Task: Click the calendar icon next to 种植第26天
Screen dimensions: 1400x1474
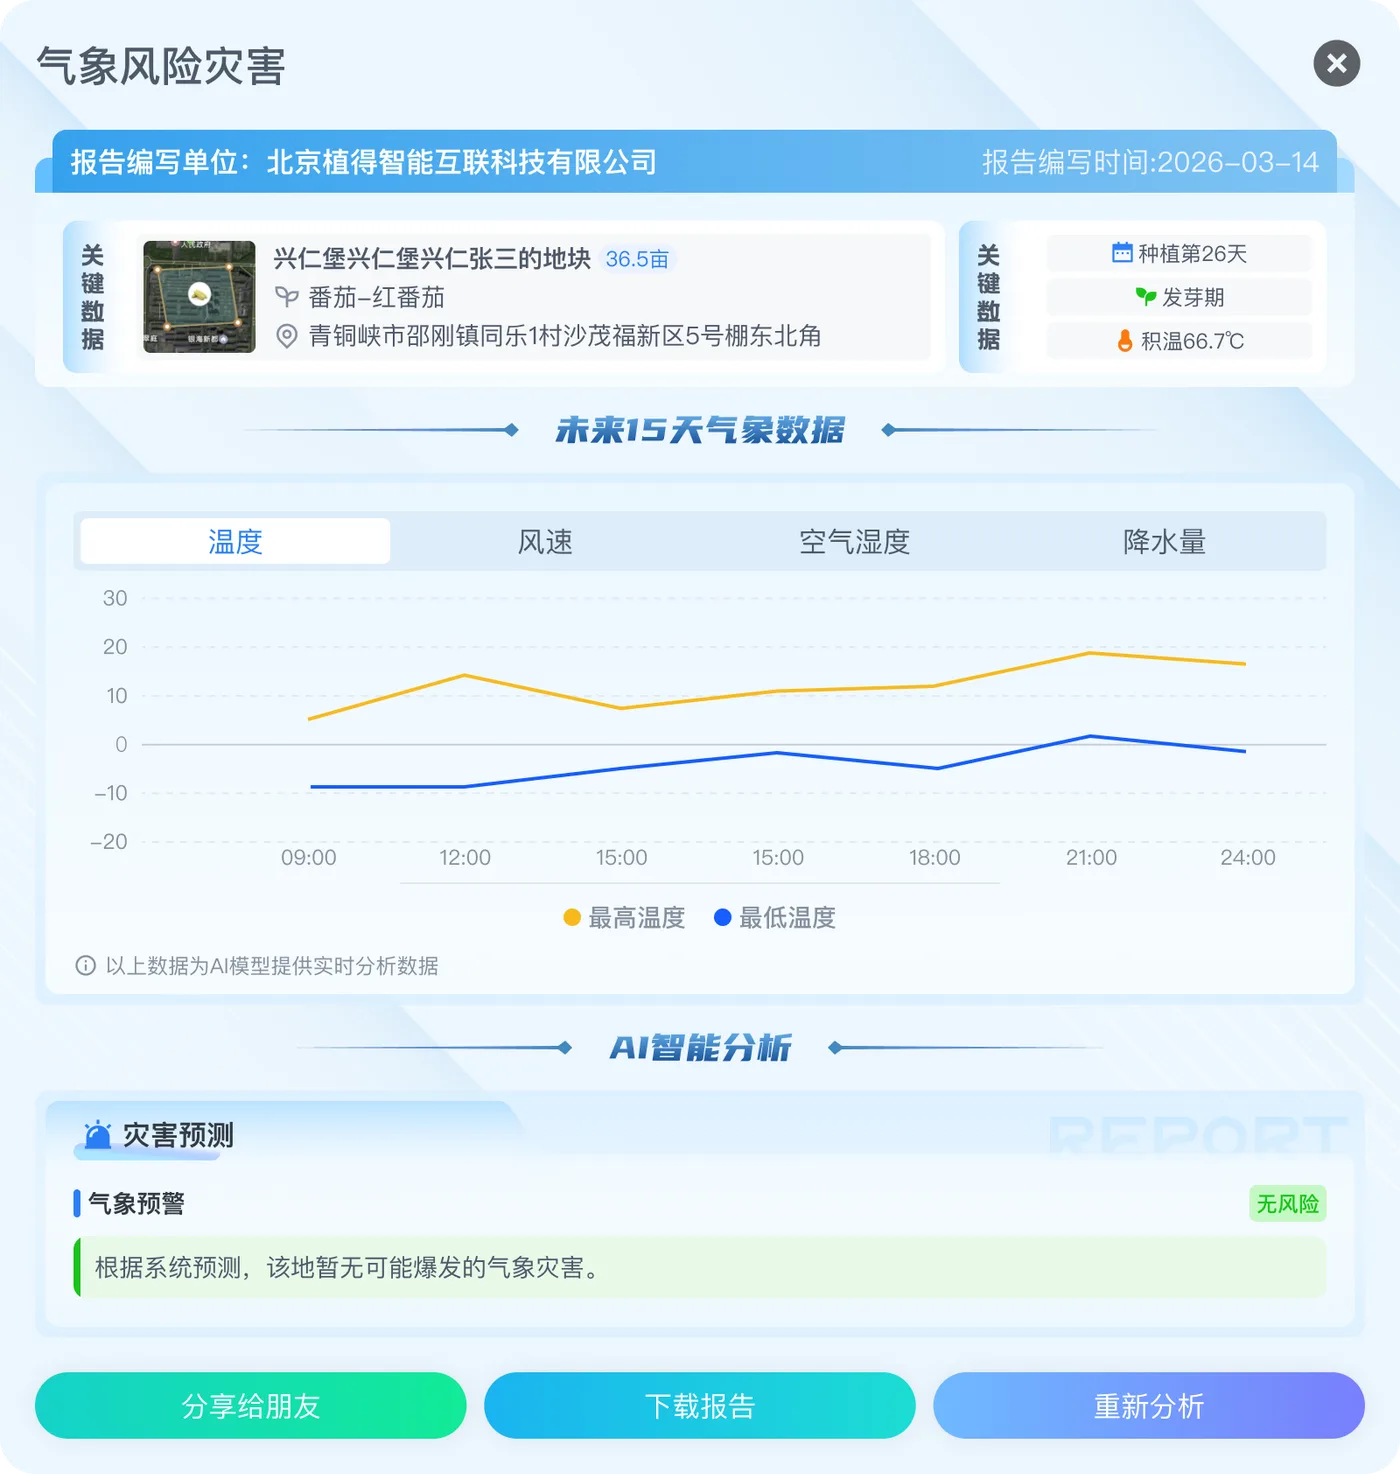Action: point(1122,253)
